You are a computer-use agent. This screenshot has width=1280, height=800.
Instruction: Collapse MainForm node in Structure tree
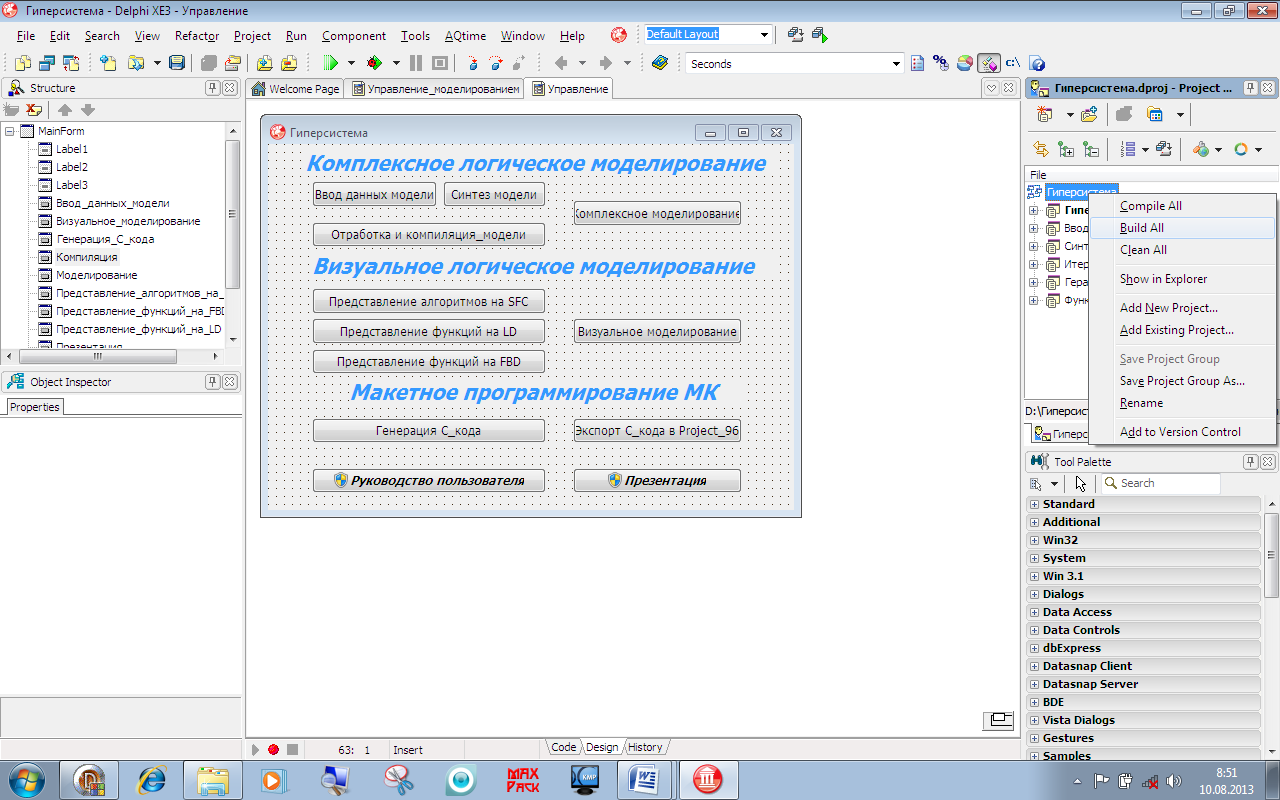pos(10,131)
